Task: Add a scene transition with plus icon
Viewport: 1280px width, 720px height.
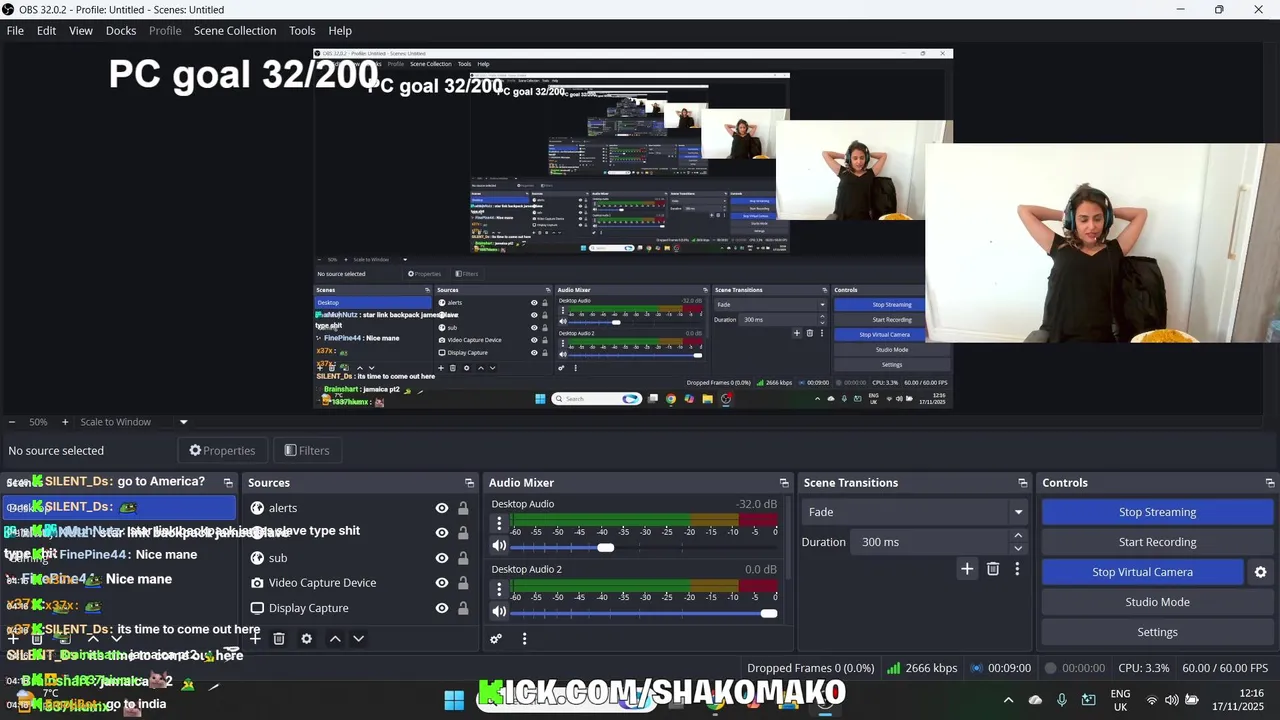Action: tap(967, 569)
